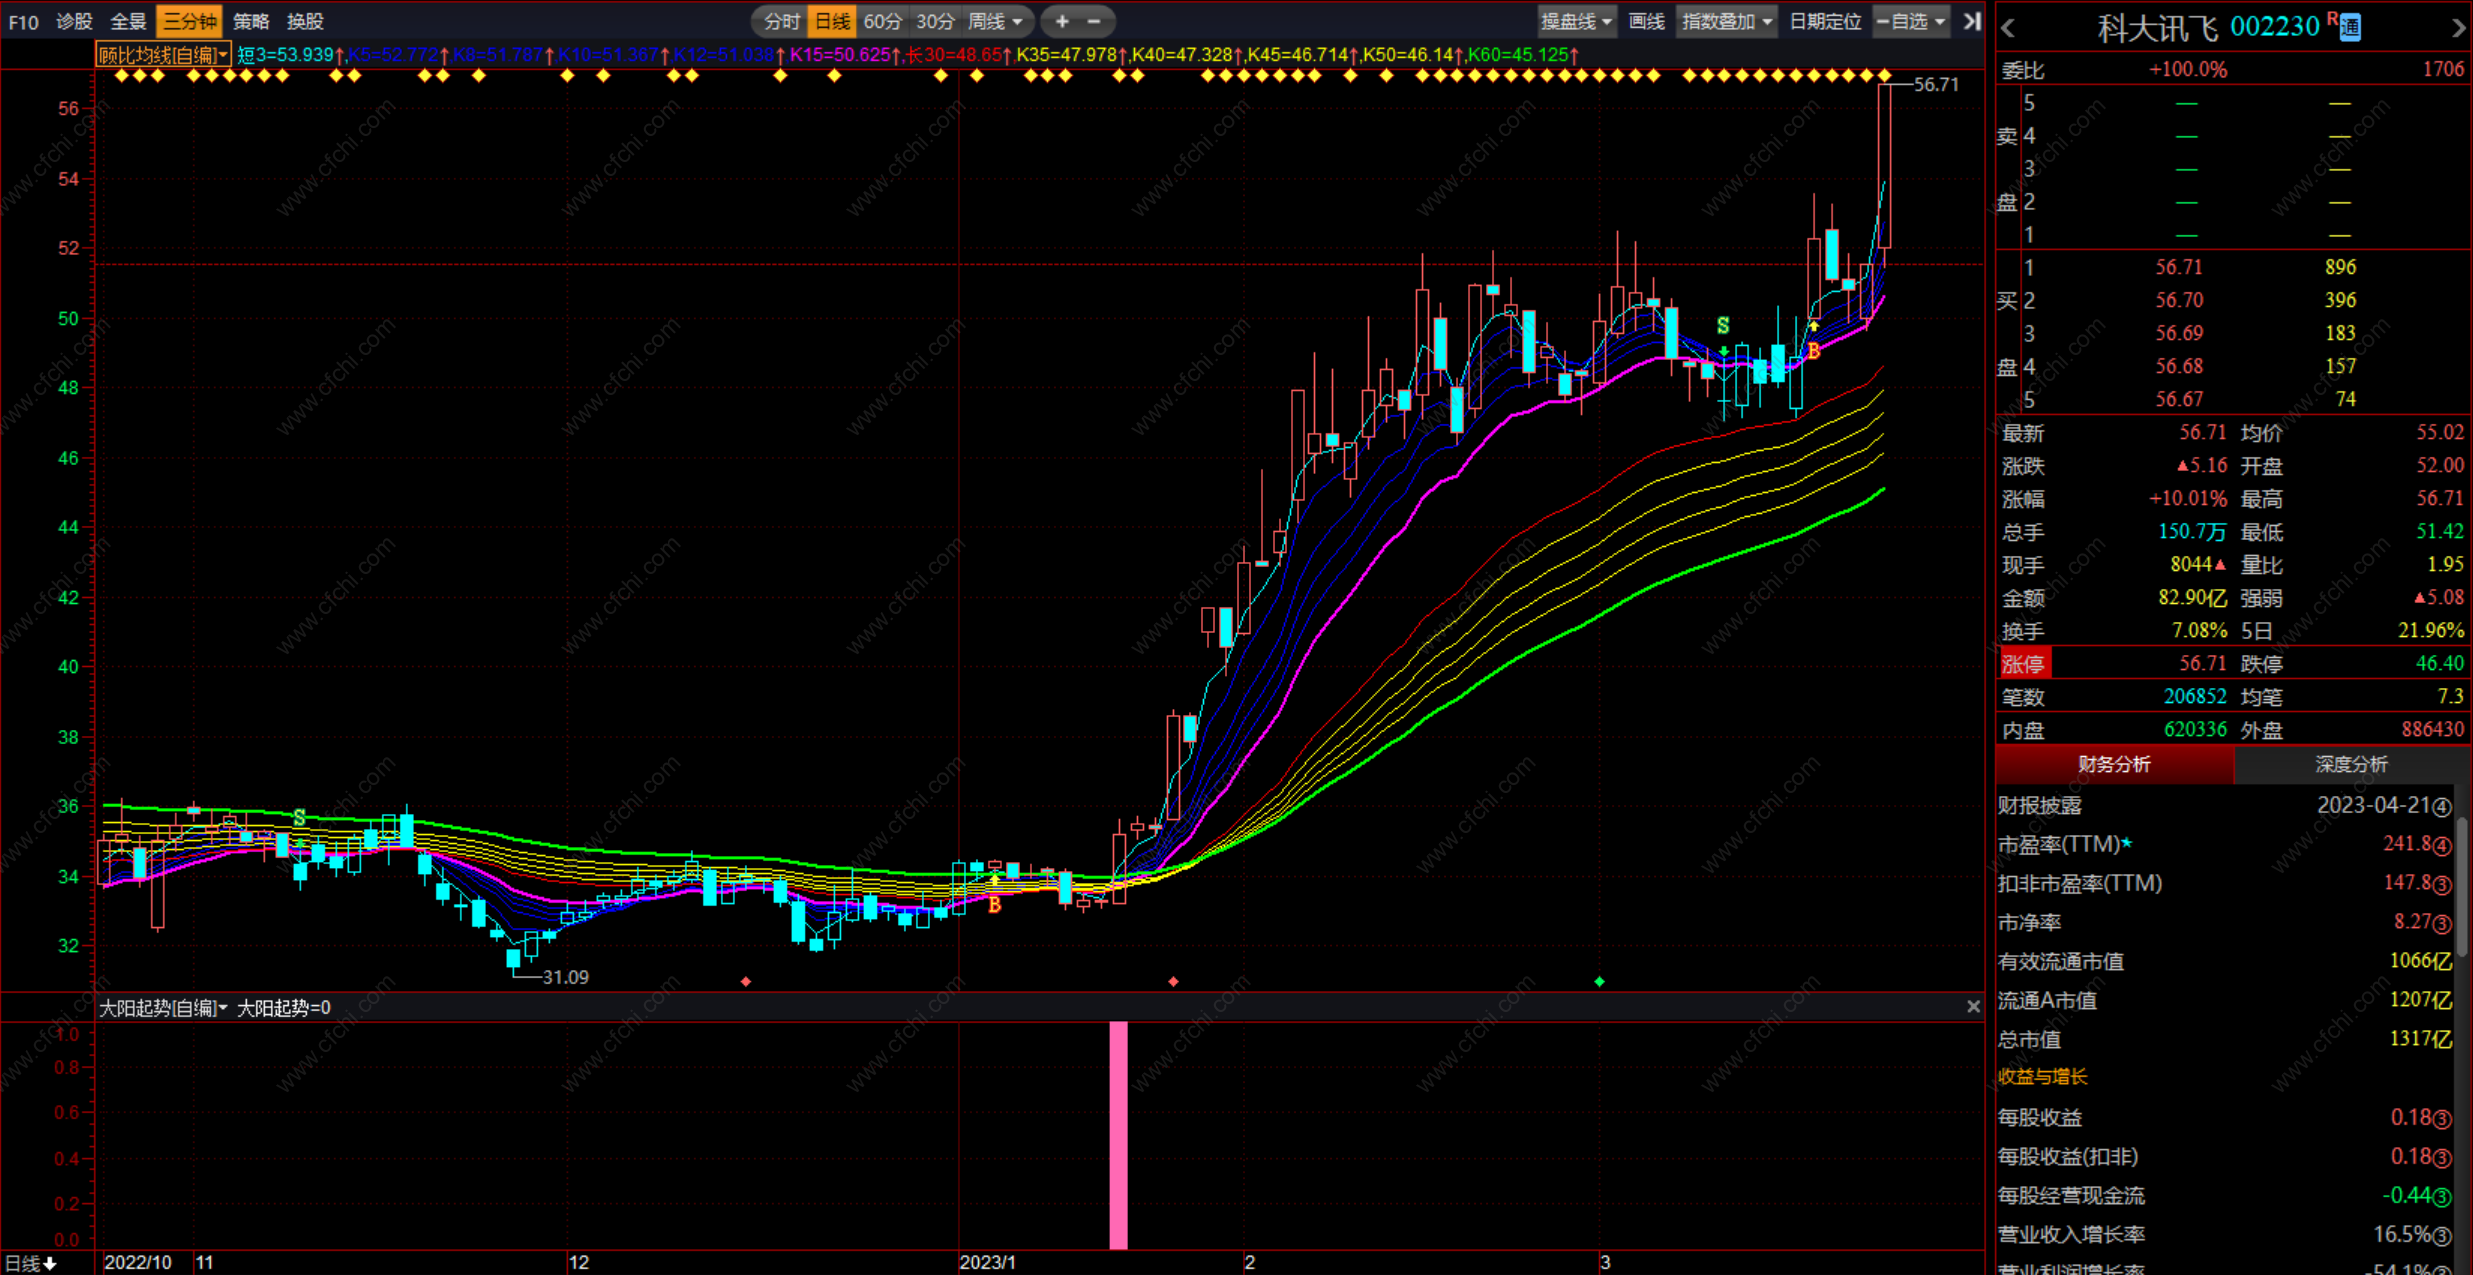
Task: Open the 周线 period dropdown
Action: 995,21
